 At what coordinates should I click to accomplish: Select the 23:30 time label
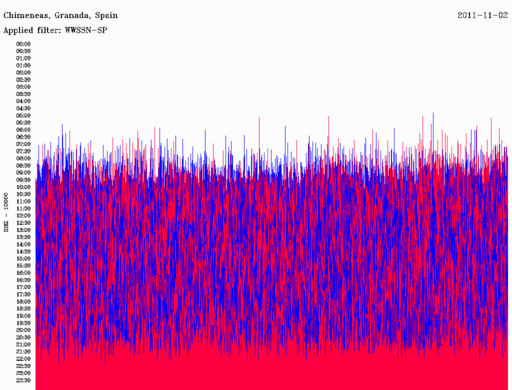pyautogui.click(x=23, y=380)
